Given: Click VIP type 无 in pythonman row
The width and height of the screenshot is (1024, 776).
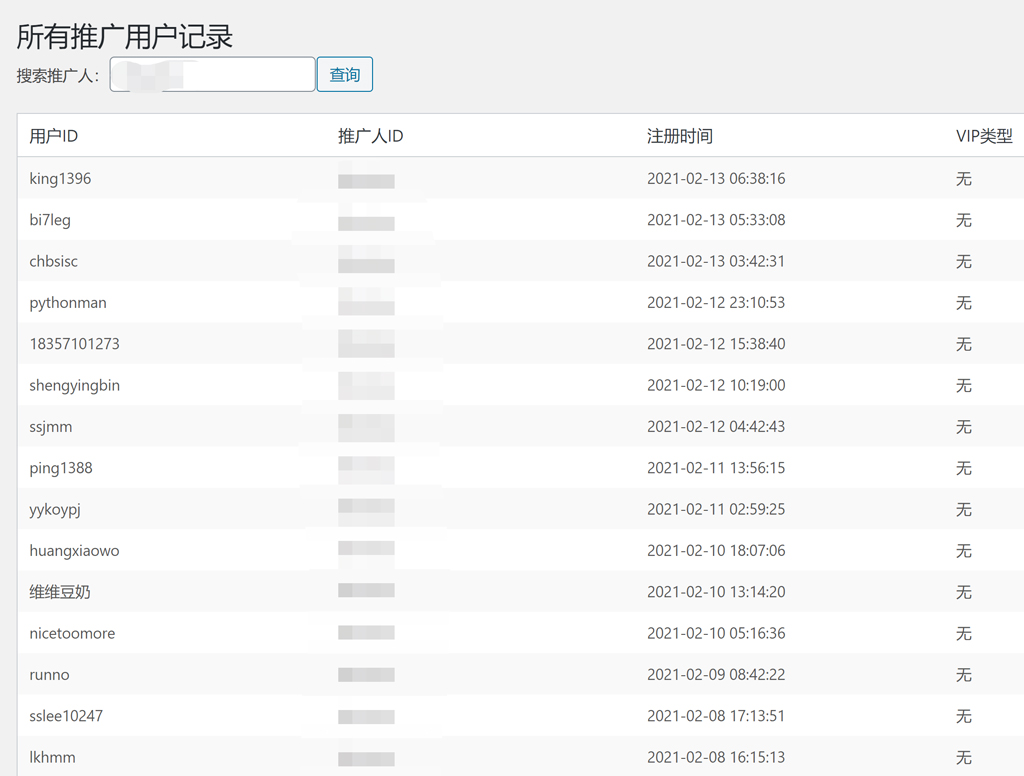Looking at the screenshot, I should point(964,303).
